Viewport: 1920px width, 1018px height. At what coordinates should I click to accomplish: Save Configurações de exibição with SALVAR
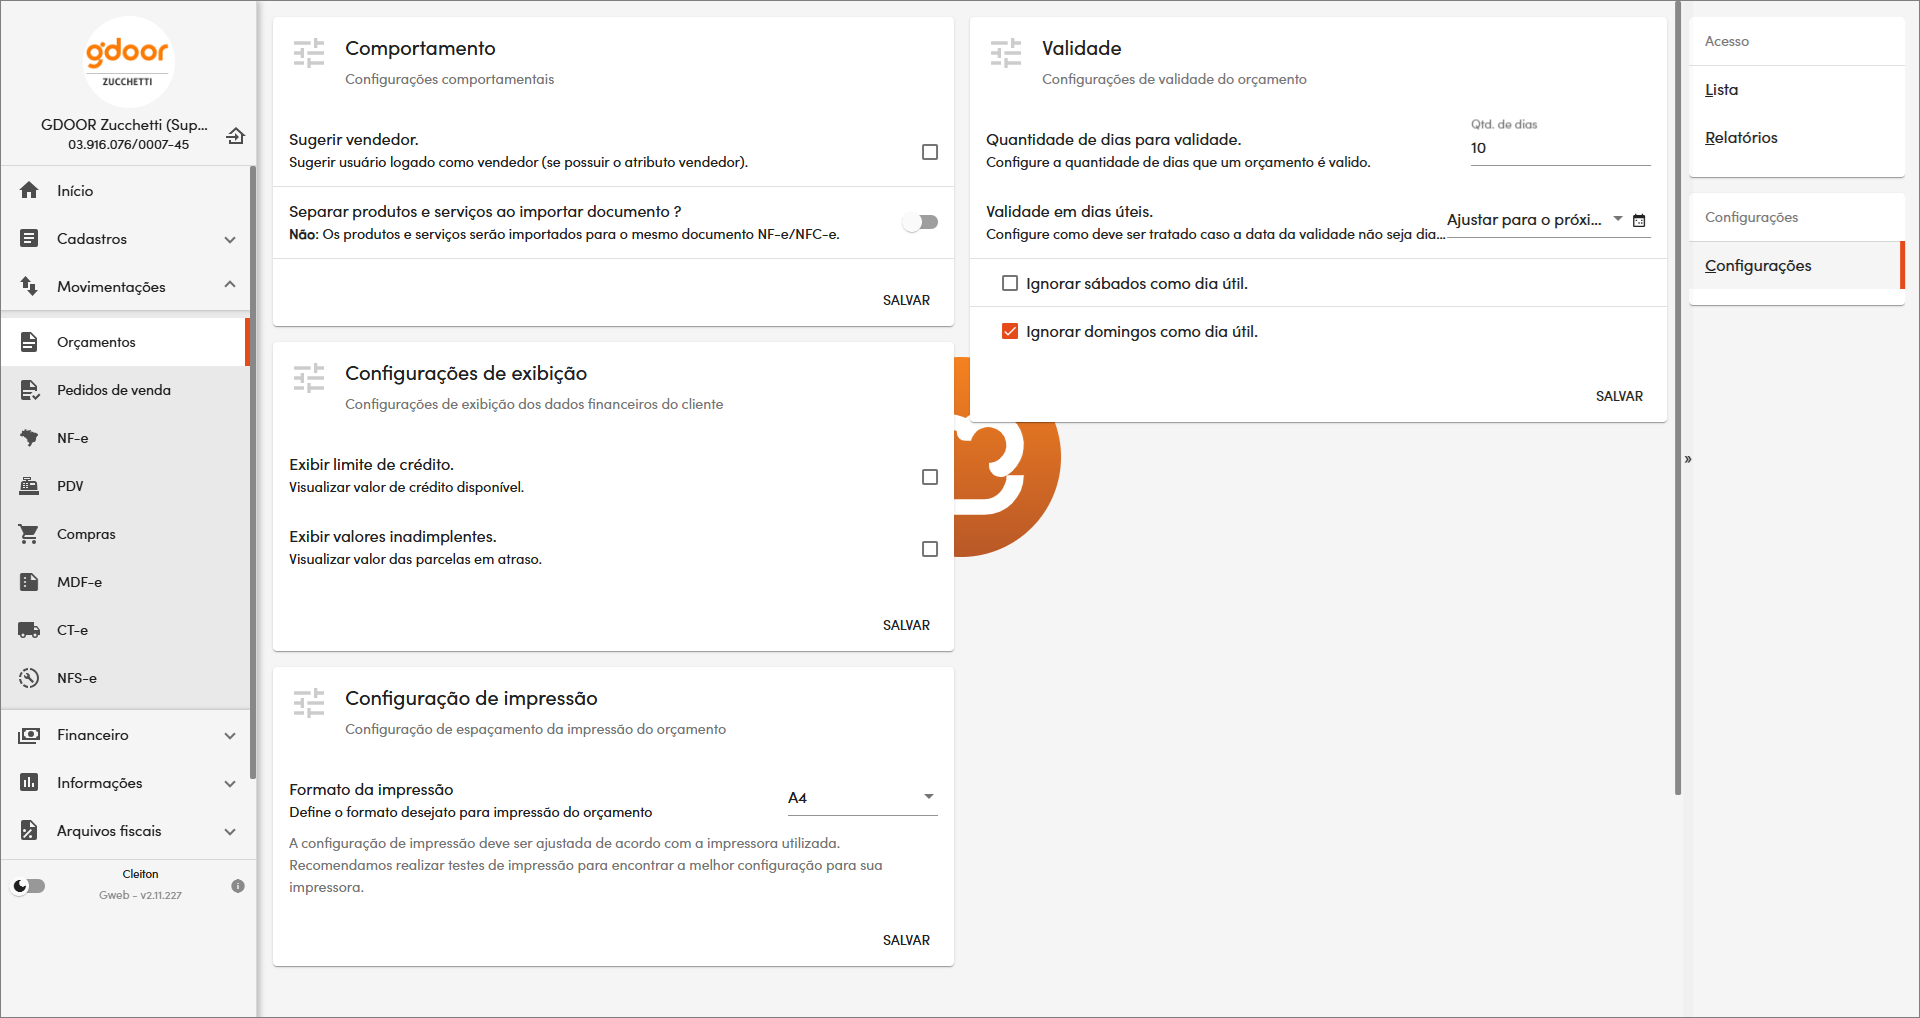click(906, 625)
